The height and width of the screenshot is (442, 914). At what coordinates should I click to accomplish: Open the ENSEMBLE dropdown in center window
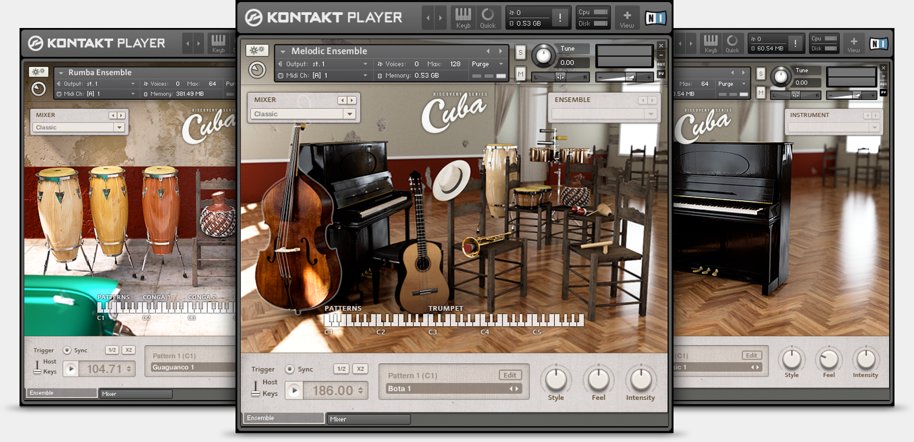tap(603, 114)
